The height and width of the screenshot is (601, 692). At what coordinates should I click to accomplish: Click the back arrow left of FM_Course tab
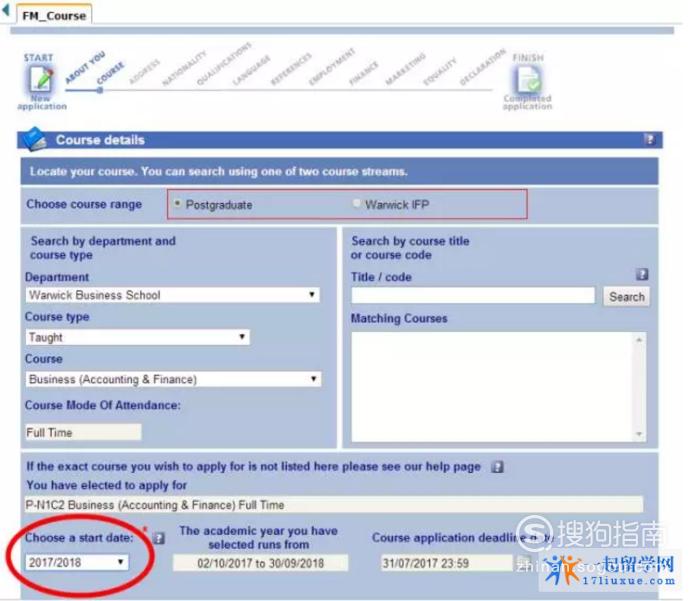[6, 10]
